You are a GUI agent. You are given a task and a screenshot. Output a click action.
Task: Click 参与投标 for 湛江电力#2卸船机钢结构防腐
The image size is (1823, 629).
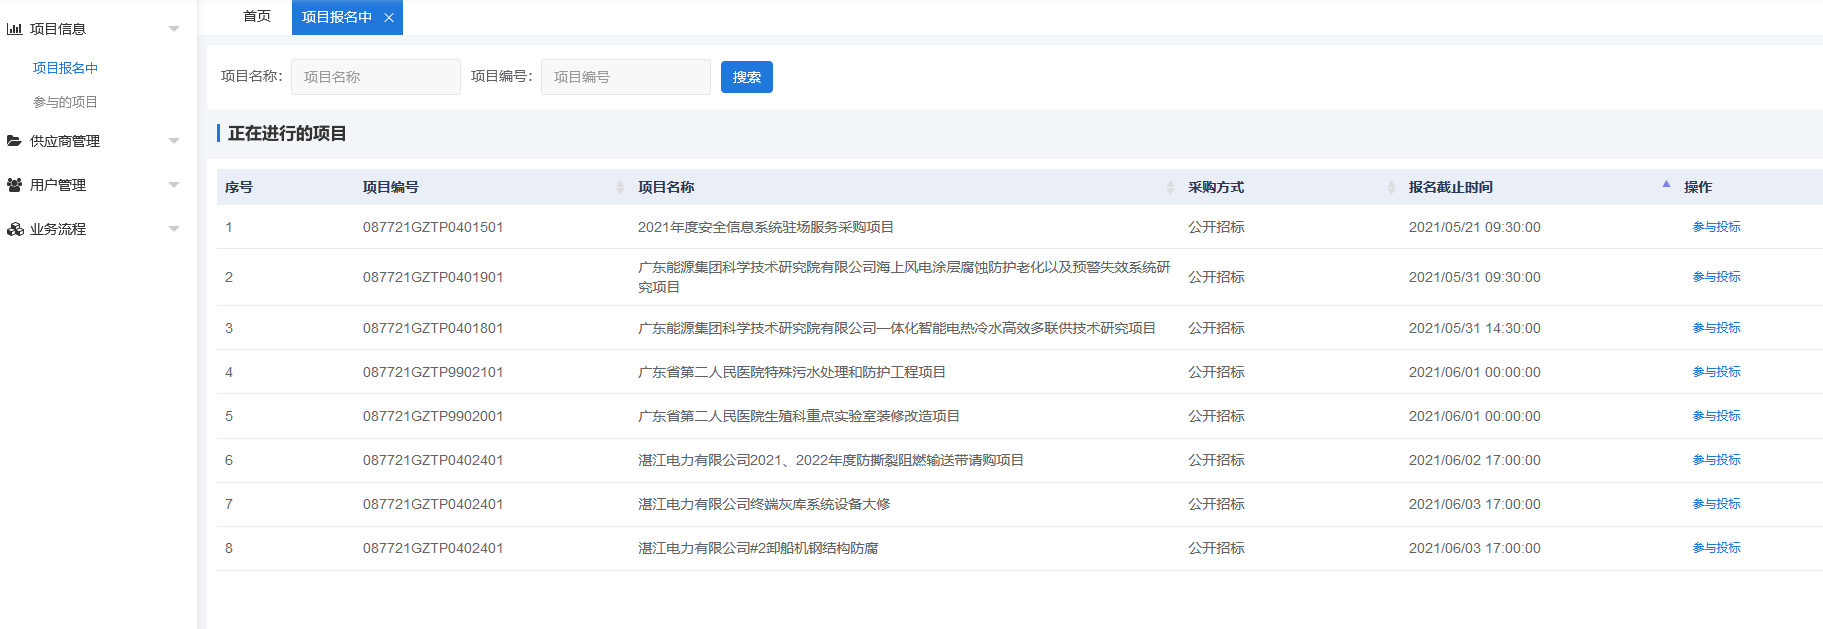pyautogui.click(x=1716, y=548)
